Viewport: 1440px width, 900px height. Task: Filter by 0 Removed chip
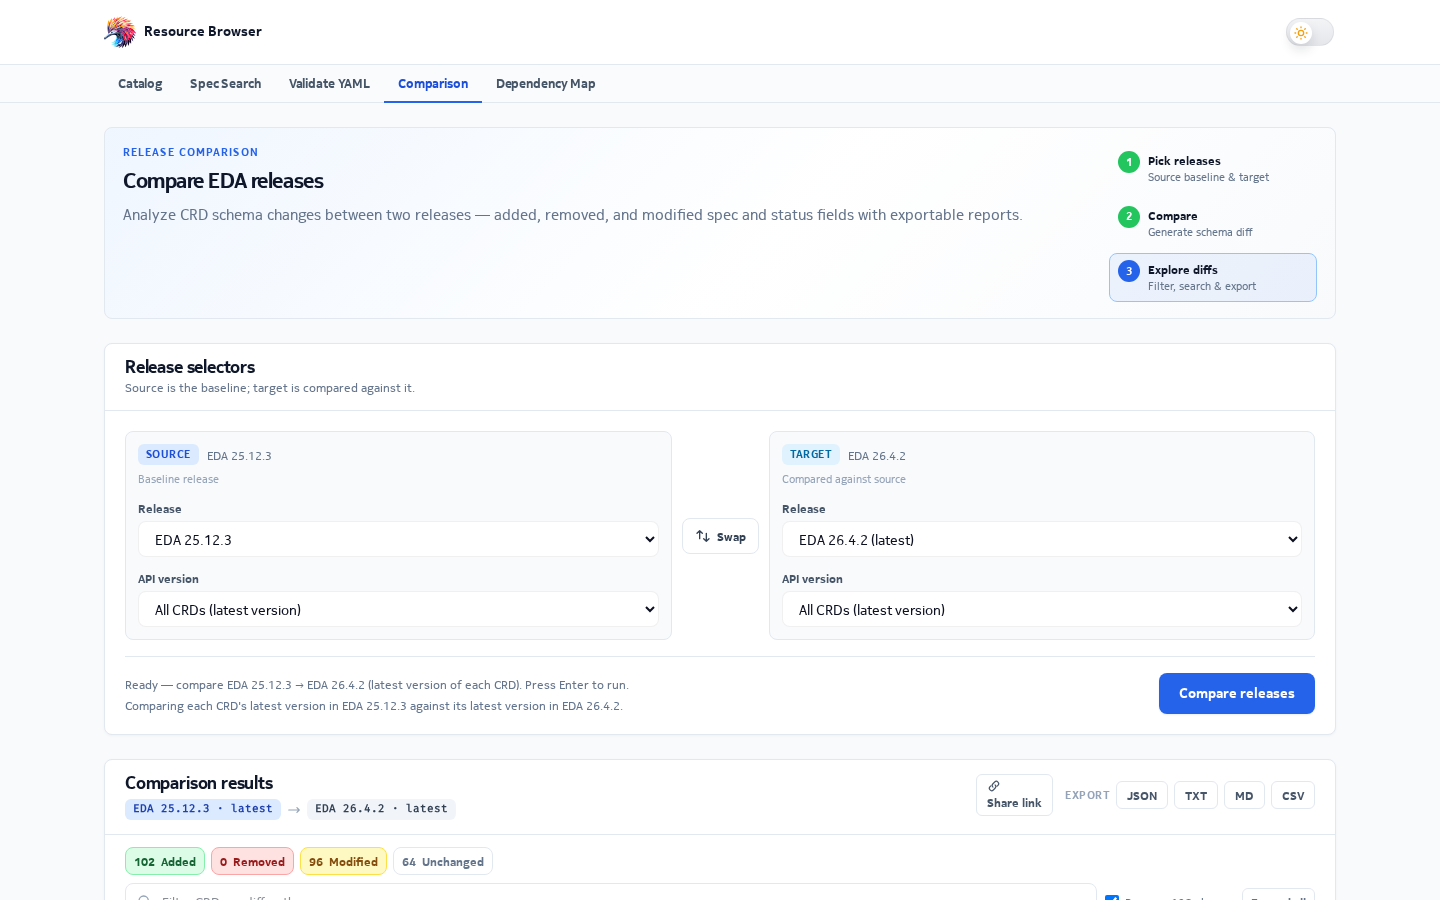252,862
